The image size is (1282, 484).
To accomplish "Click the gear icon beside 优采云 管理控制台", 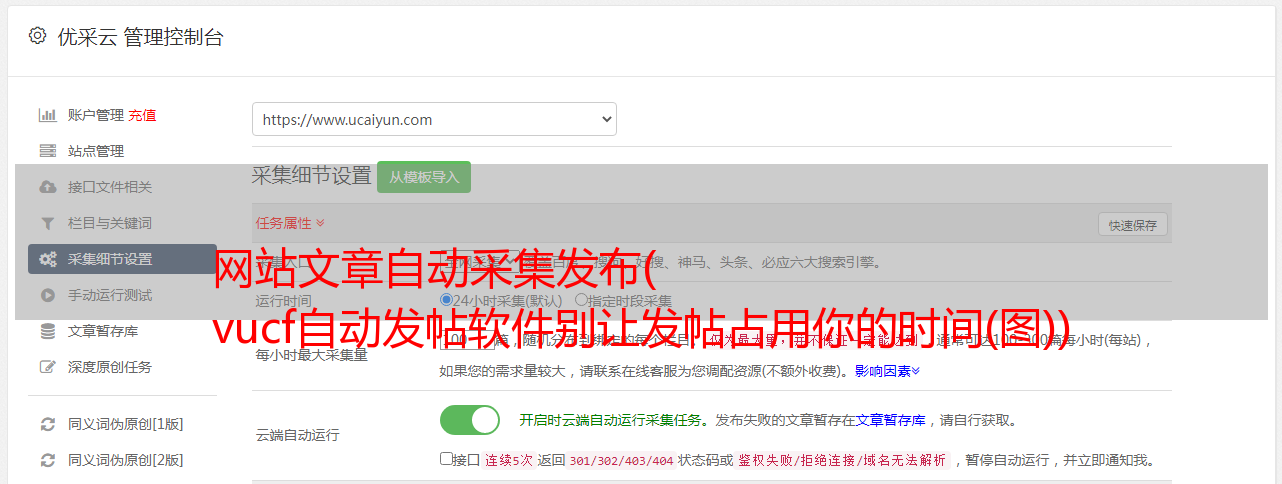I will coord(37,37).
